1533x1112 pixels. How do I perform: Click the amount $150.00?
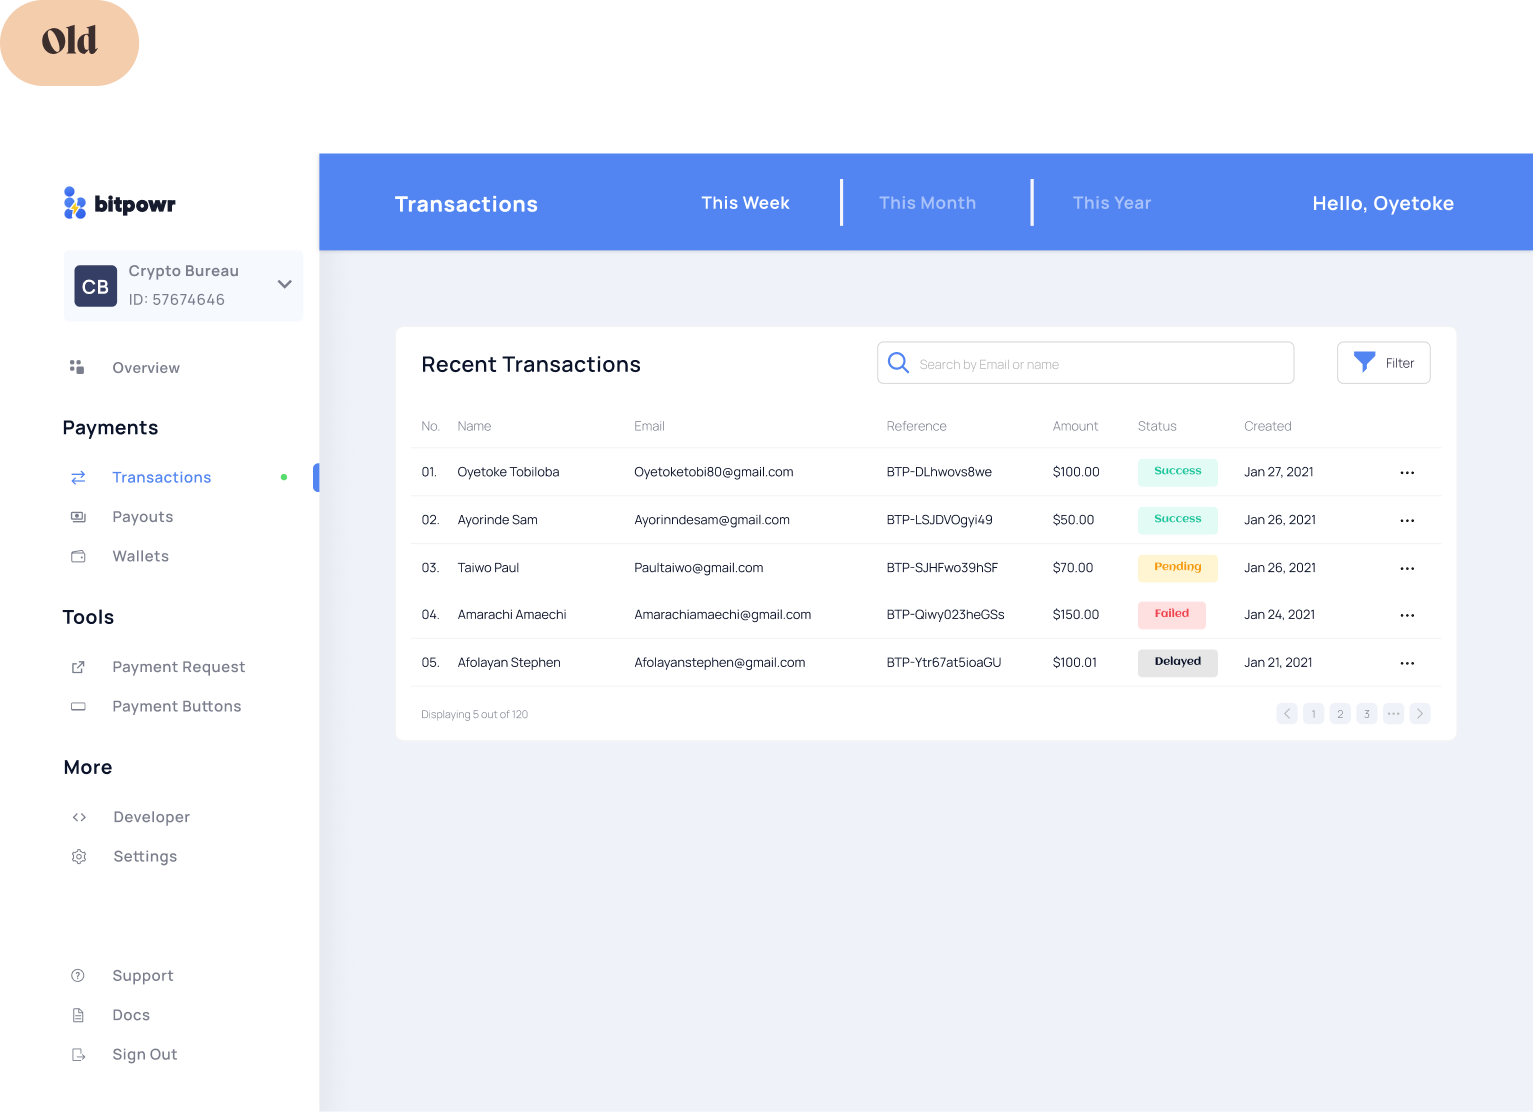(1076, 615)
